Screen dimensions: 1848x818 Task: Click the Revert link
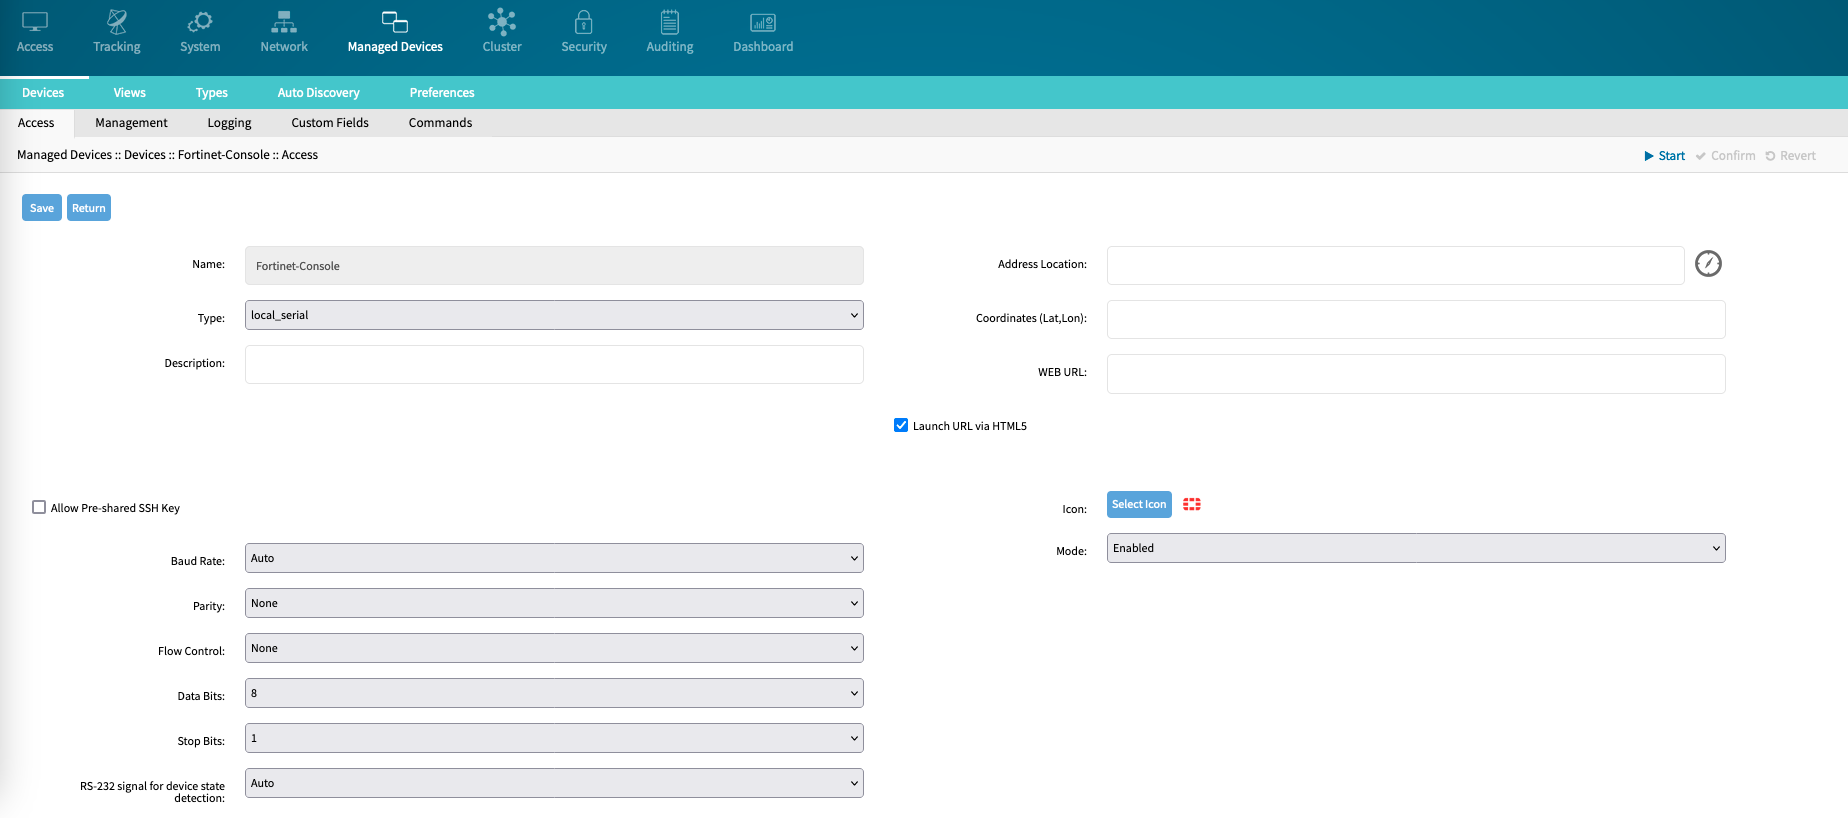(1791, 156)
